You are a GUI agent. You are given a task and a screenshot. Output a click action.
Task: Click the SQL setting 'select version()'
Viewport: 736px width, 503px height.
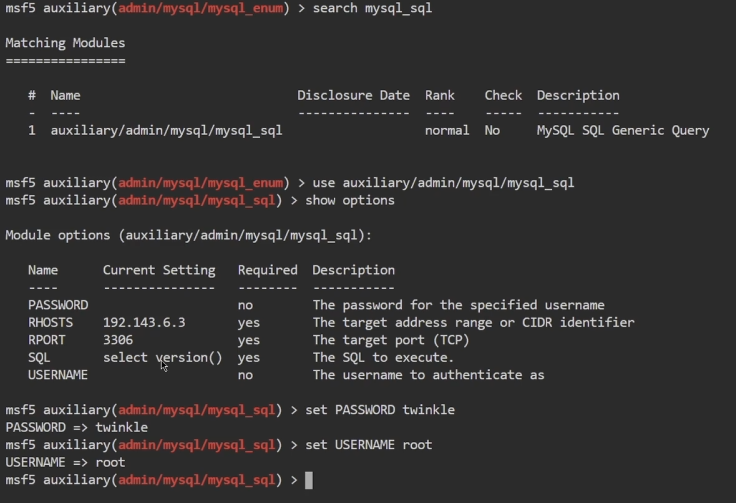coord(162,357)
